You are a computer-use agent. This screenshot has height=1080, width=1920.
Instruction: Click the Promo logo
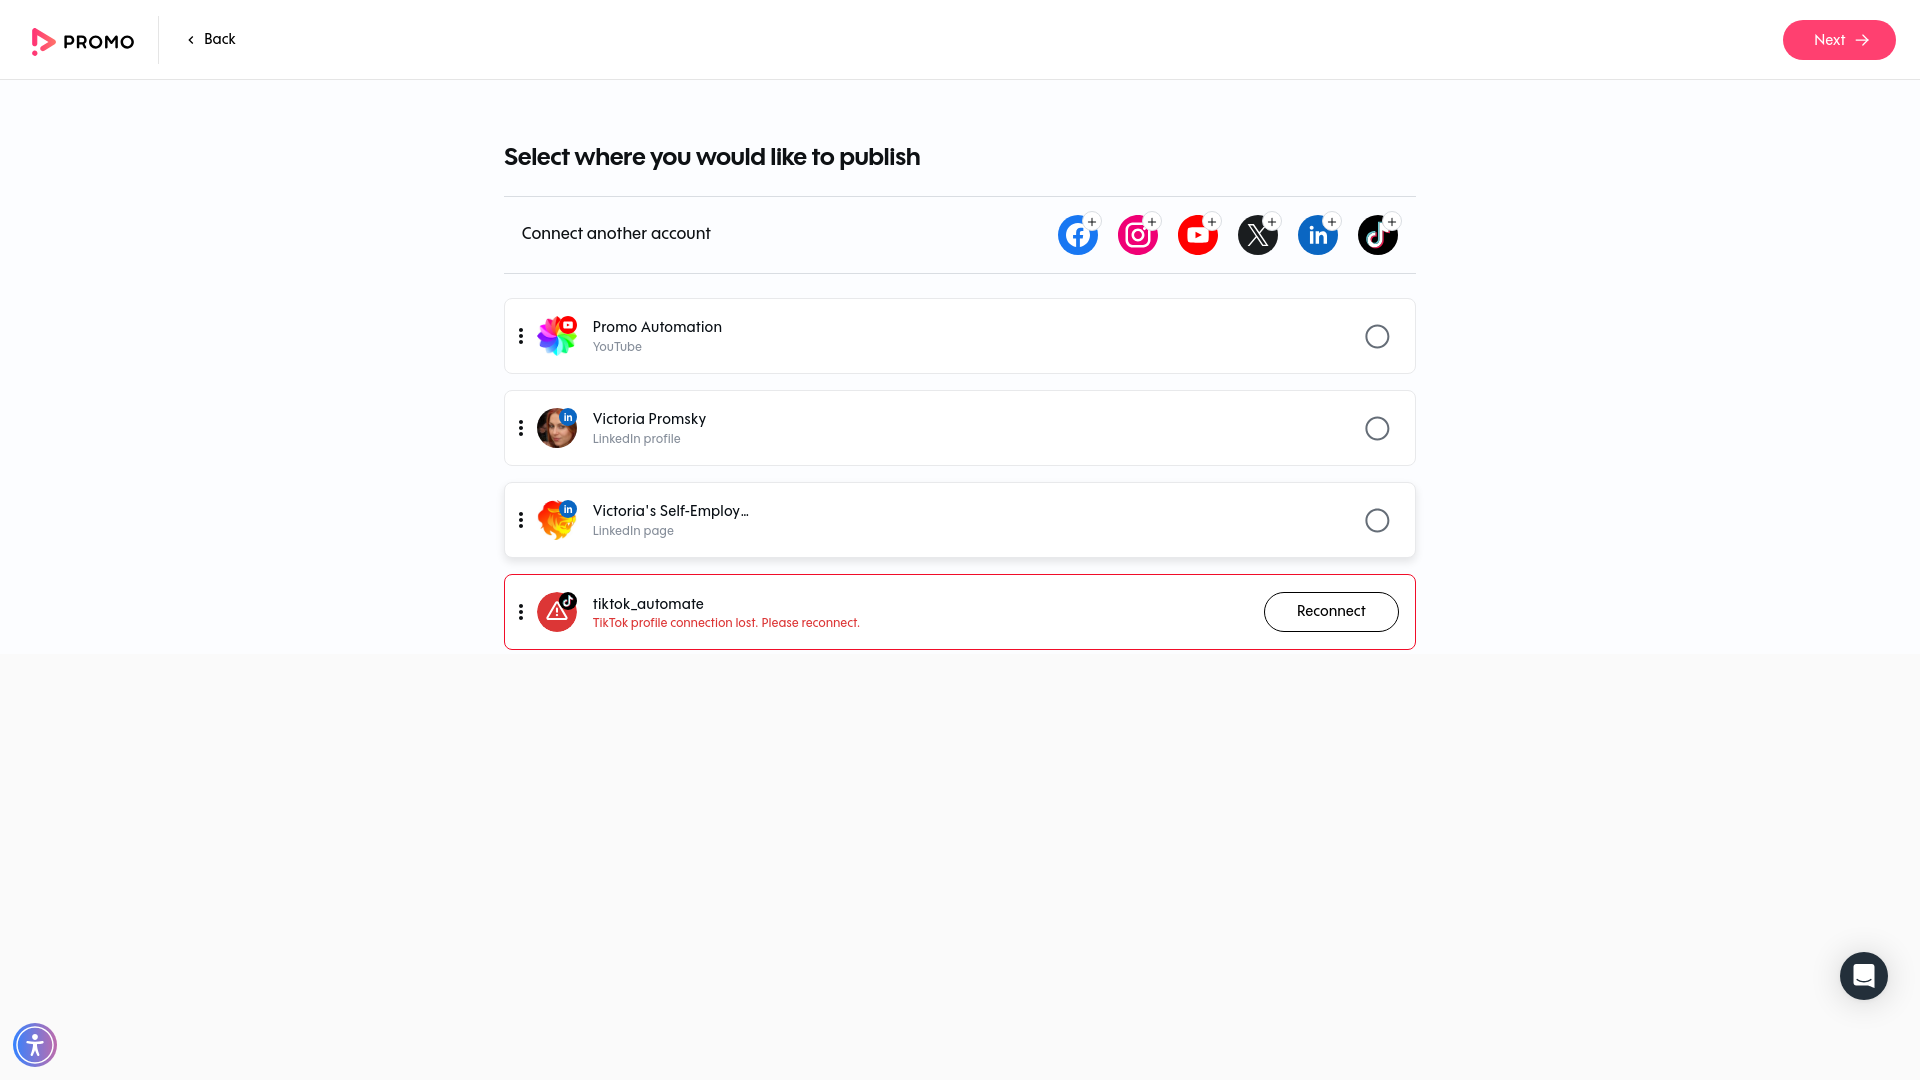[83, 41]
